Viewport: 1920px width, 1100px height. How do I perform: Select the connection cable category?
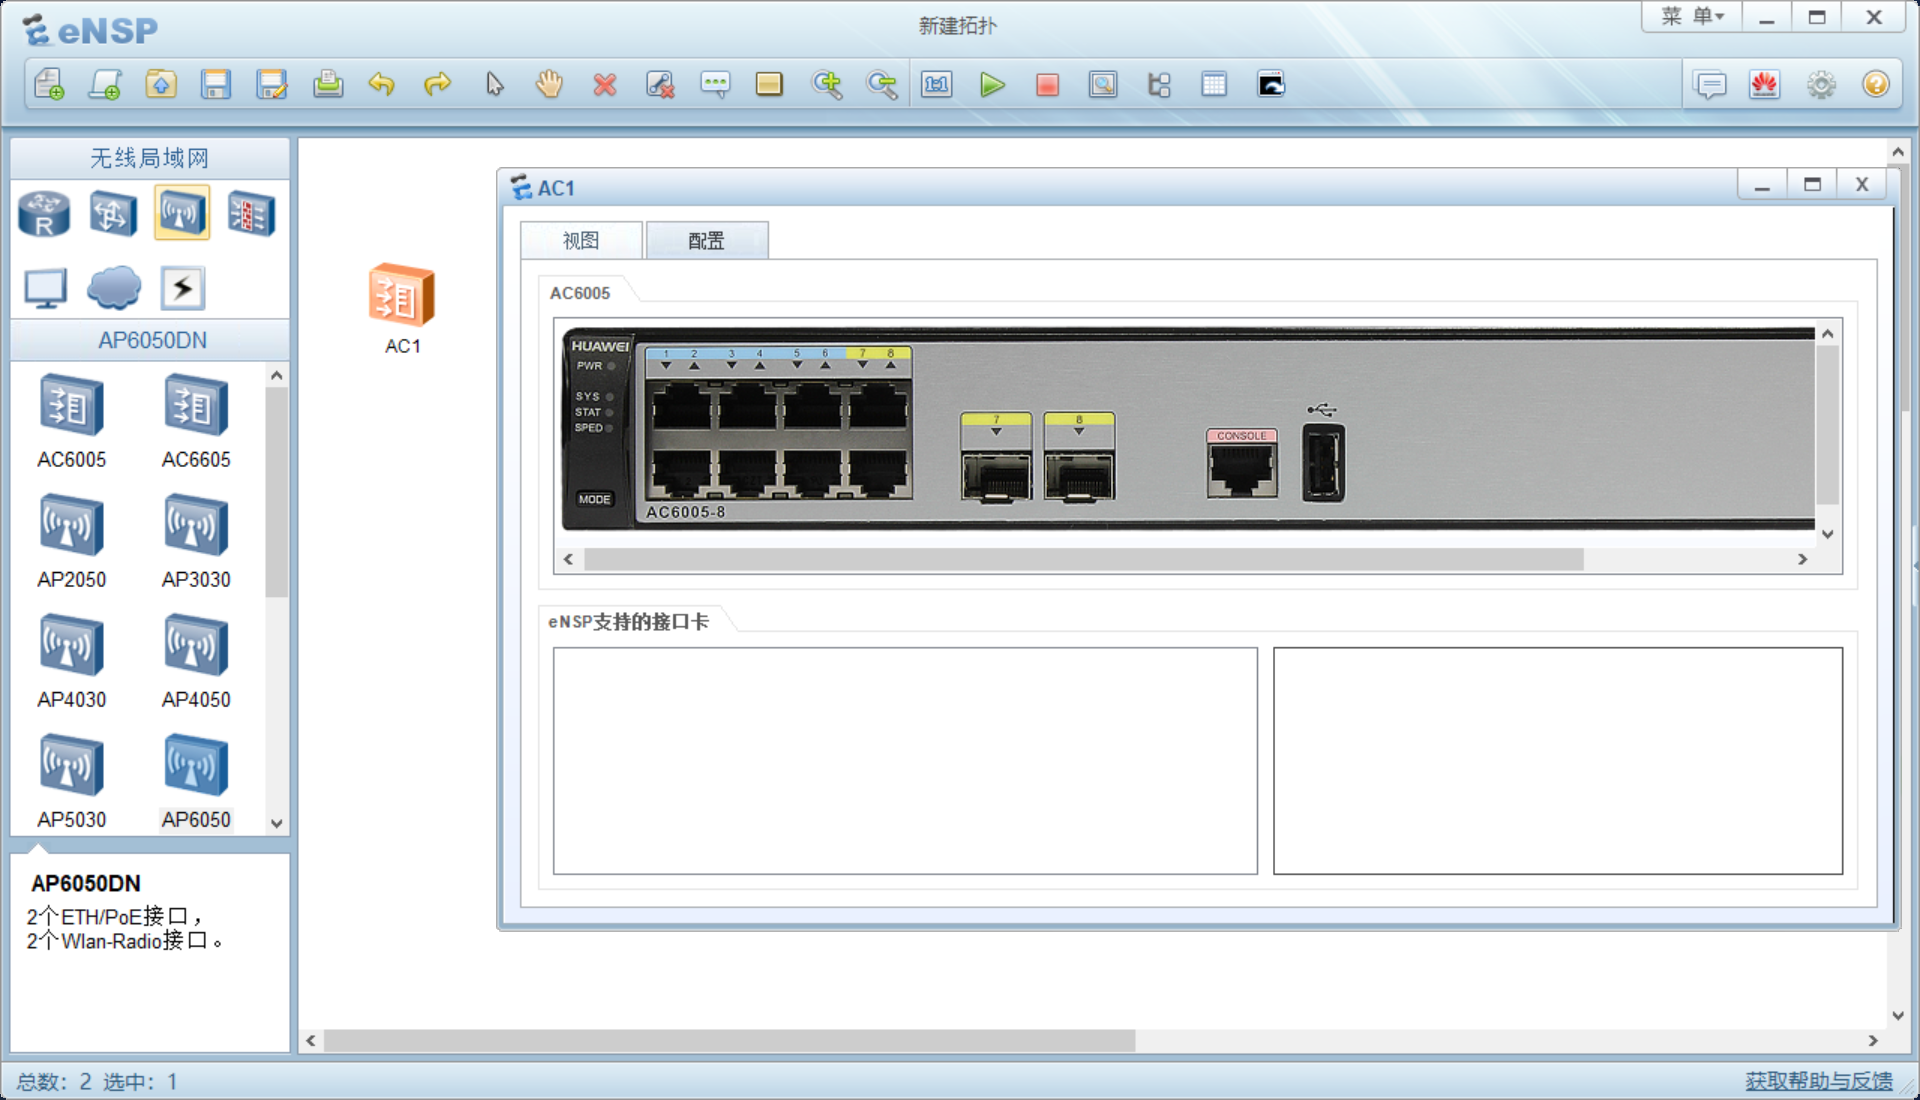coord(183,288)
